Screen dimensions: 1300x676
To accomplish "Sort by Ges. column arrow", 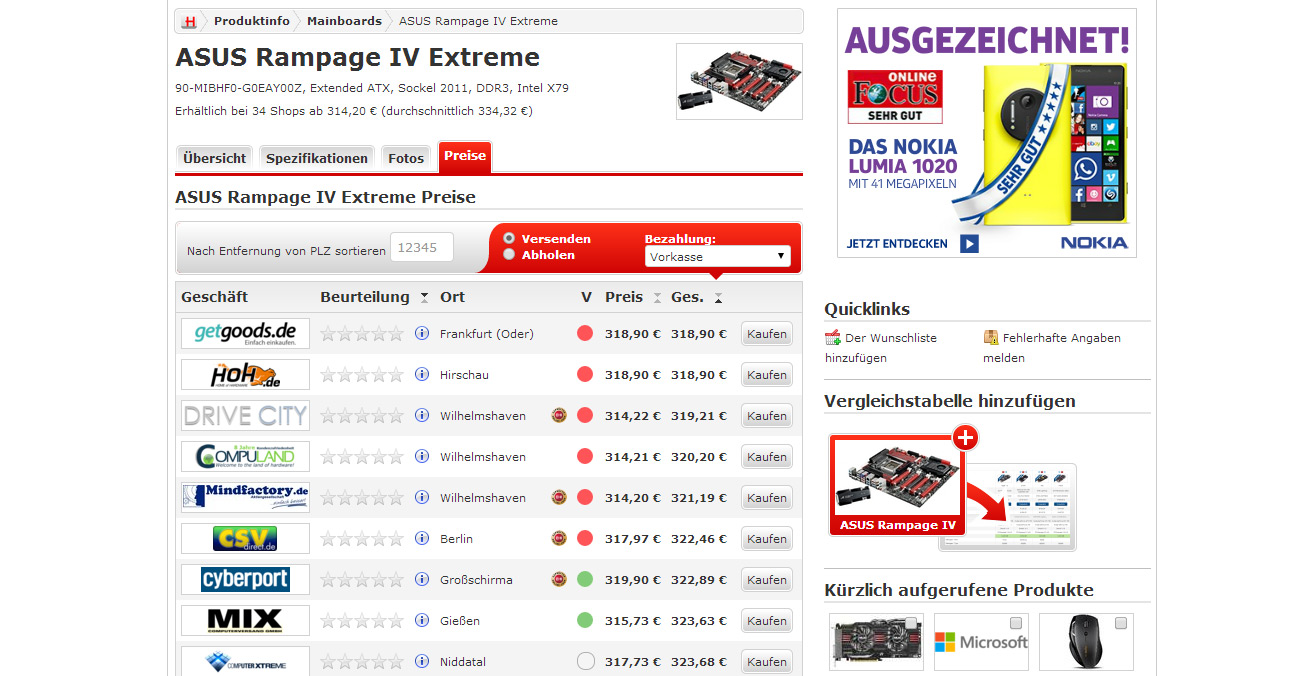I will [x=718, y=298].
